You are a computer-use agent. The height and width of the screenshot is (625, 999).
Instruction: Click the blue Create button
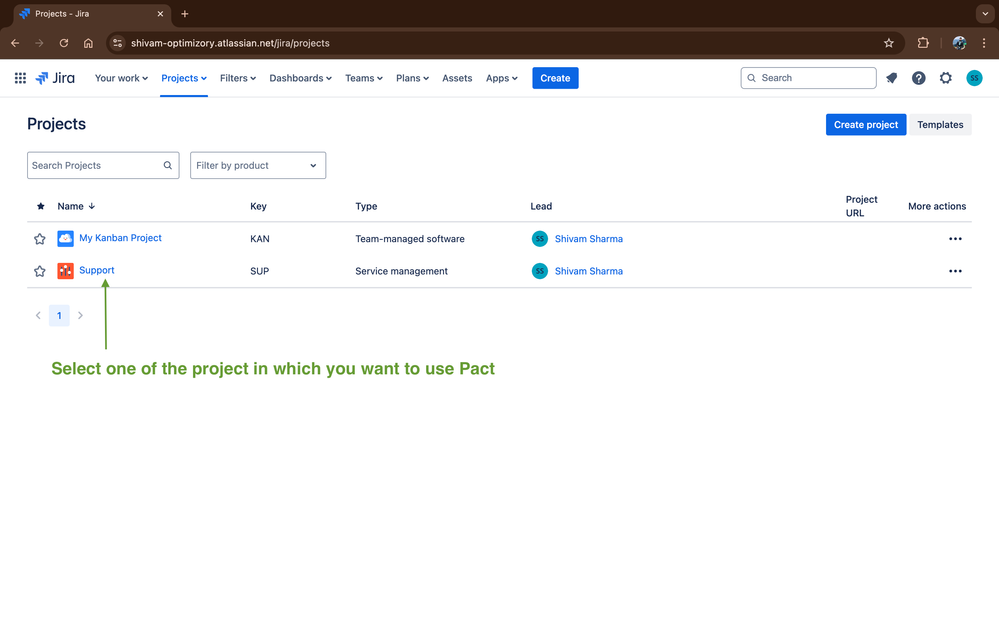point(555,78)
